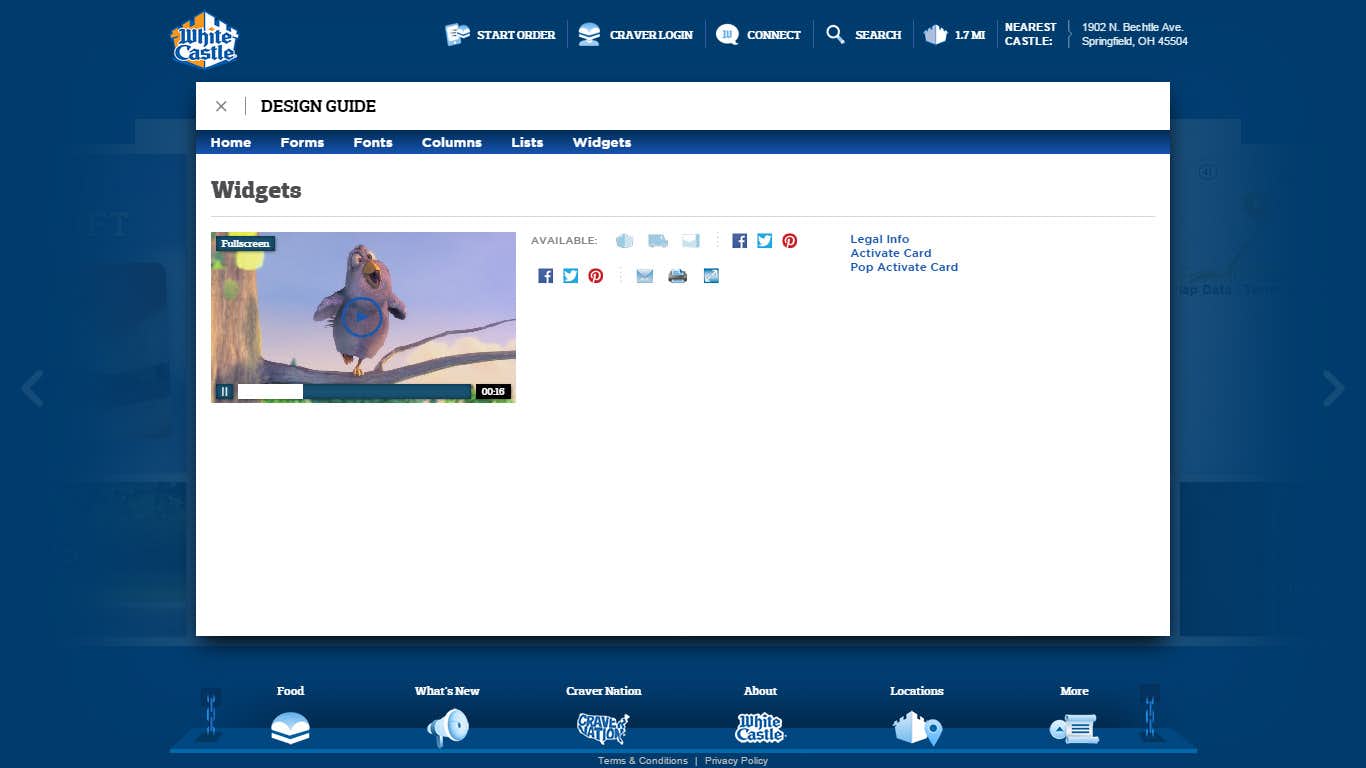Click the Twitter icon in the Available row
Viewport: 1366px width, 768px height.
point(765,241)
